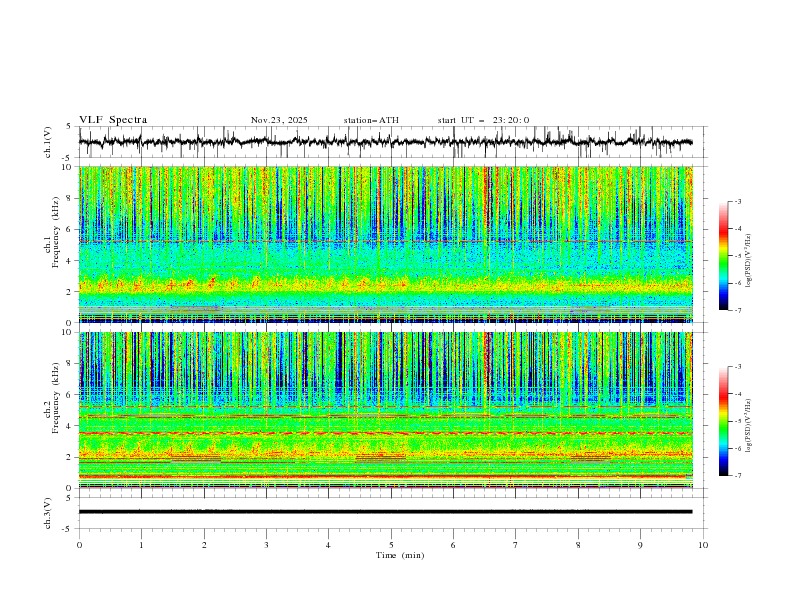The image size is (792, 612).
Task: Click the "VLF Spectra" title text
Action: (x=113, y=120)
